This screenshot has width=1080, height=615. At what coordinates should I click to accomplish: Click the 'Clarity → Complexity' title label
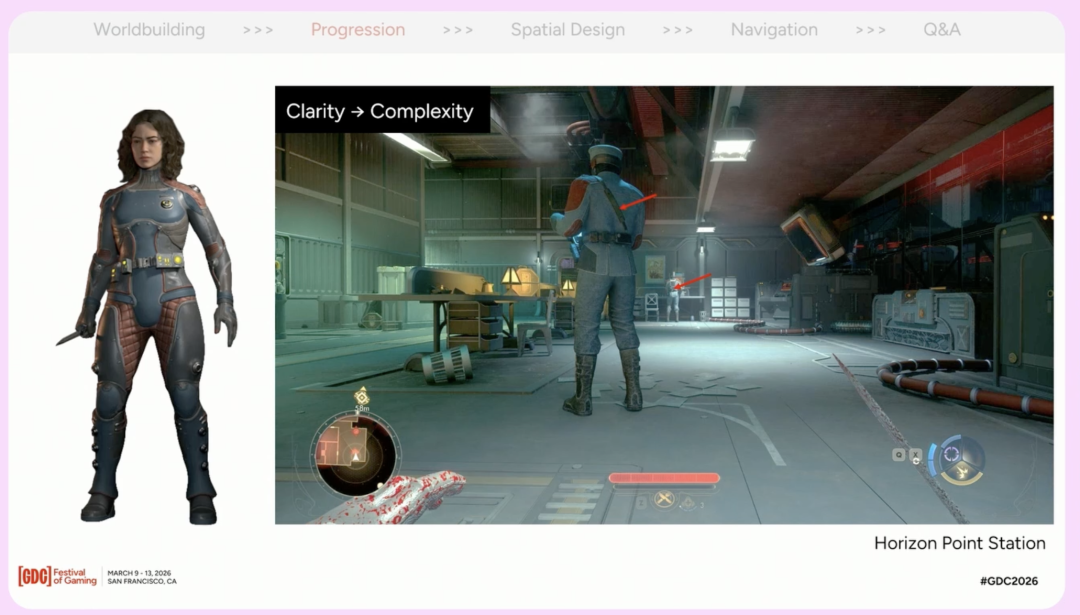tap(380, 111)
